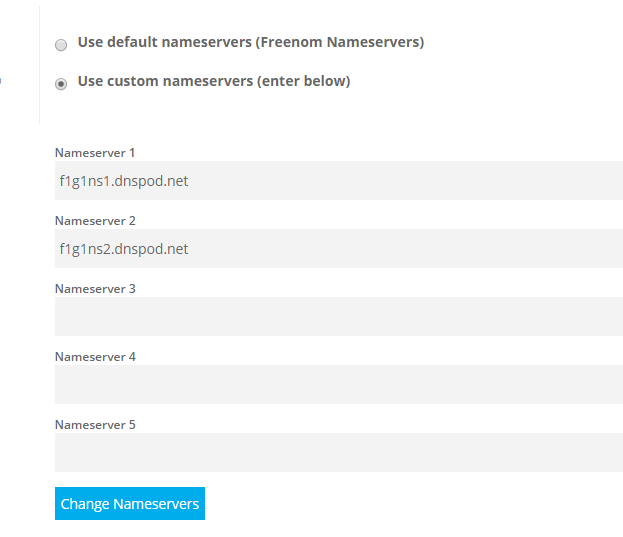Focus the empty Nameserver 4 field
Viewport: 623px width, 537px height.
[x=339, y=384]
